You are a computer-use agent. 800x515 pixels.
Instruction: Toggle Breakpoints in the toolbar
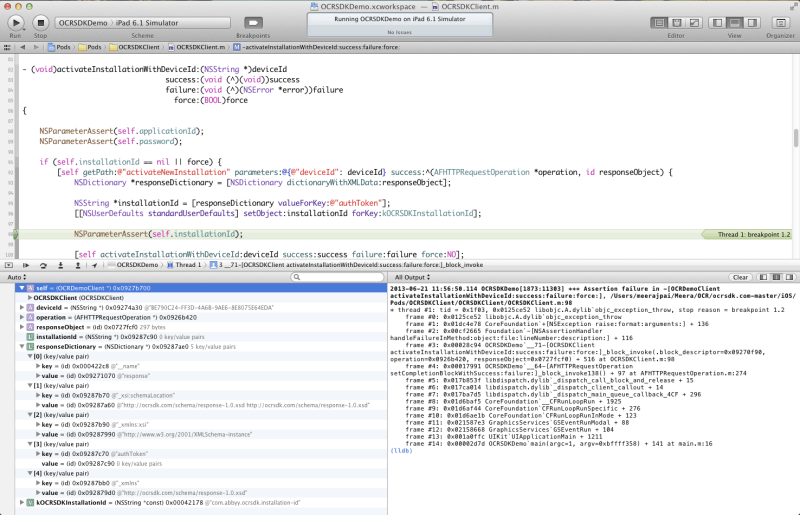tap(253, 23)
